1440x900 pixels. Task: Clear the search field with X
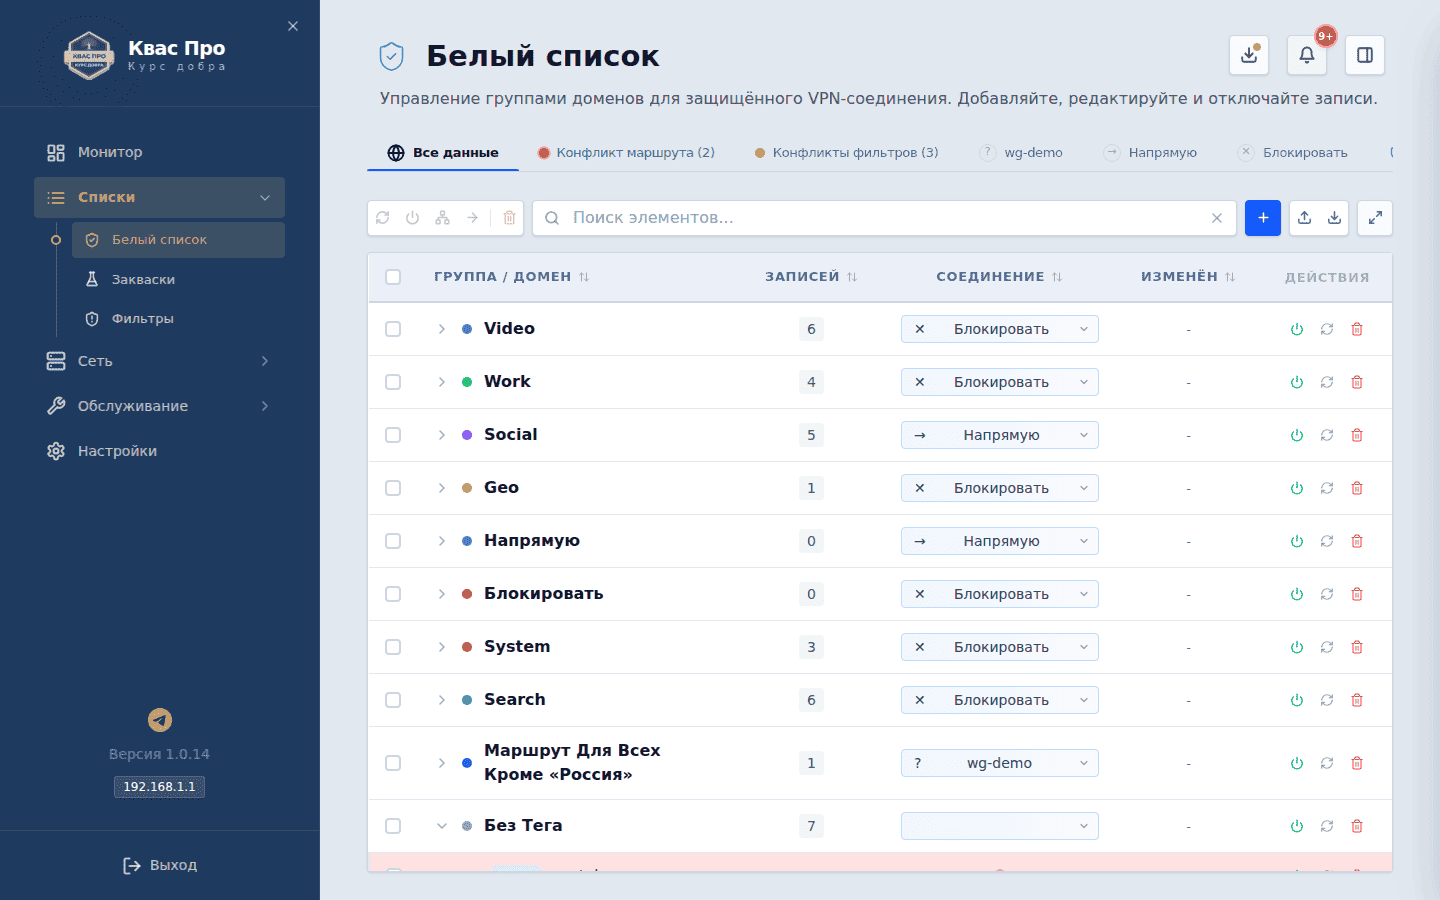pyautogui.click(x=1217, y=218)
